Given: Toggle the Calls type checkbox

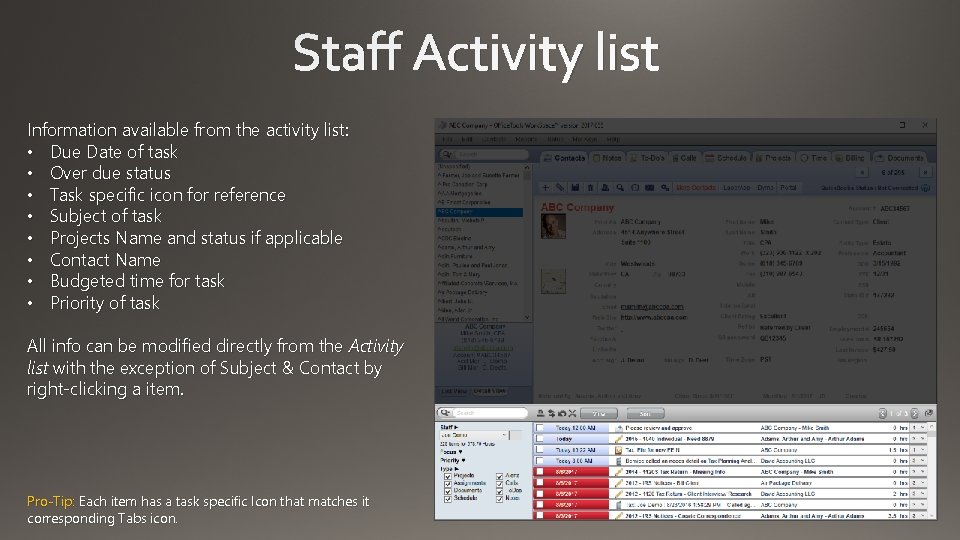Looking at the screenshot, I should [x=499, y=484].
